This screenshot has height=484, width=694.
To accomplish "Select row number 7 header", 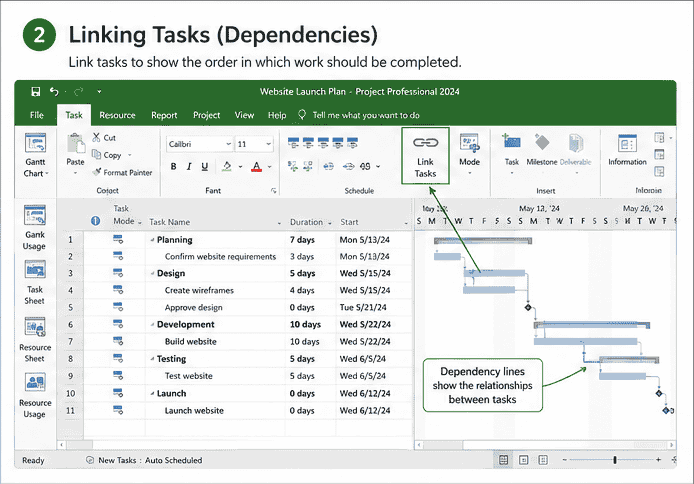I will [70, 342].
